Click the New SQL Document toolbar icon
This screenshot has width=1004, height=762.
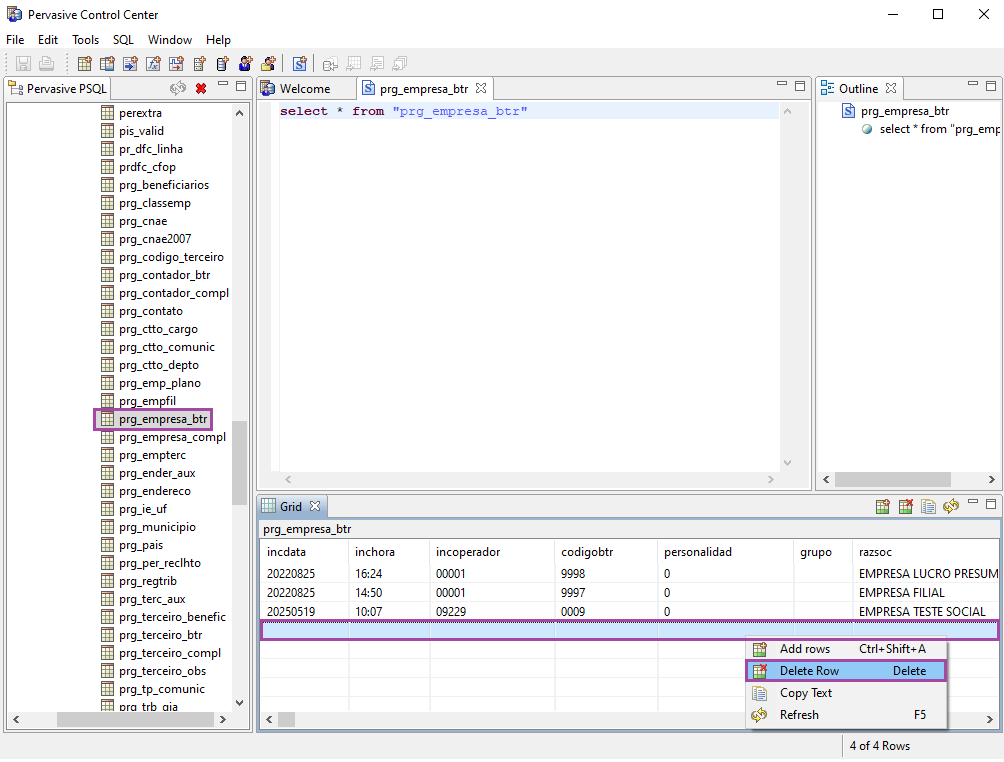[299, 64]
